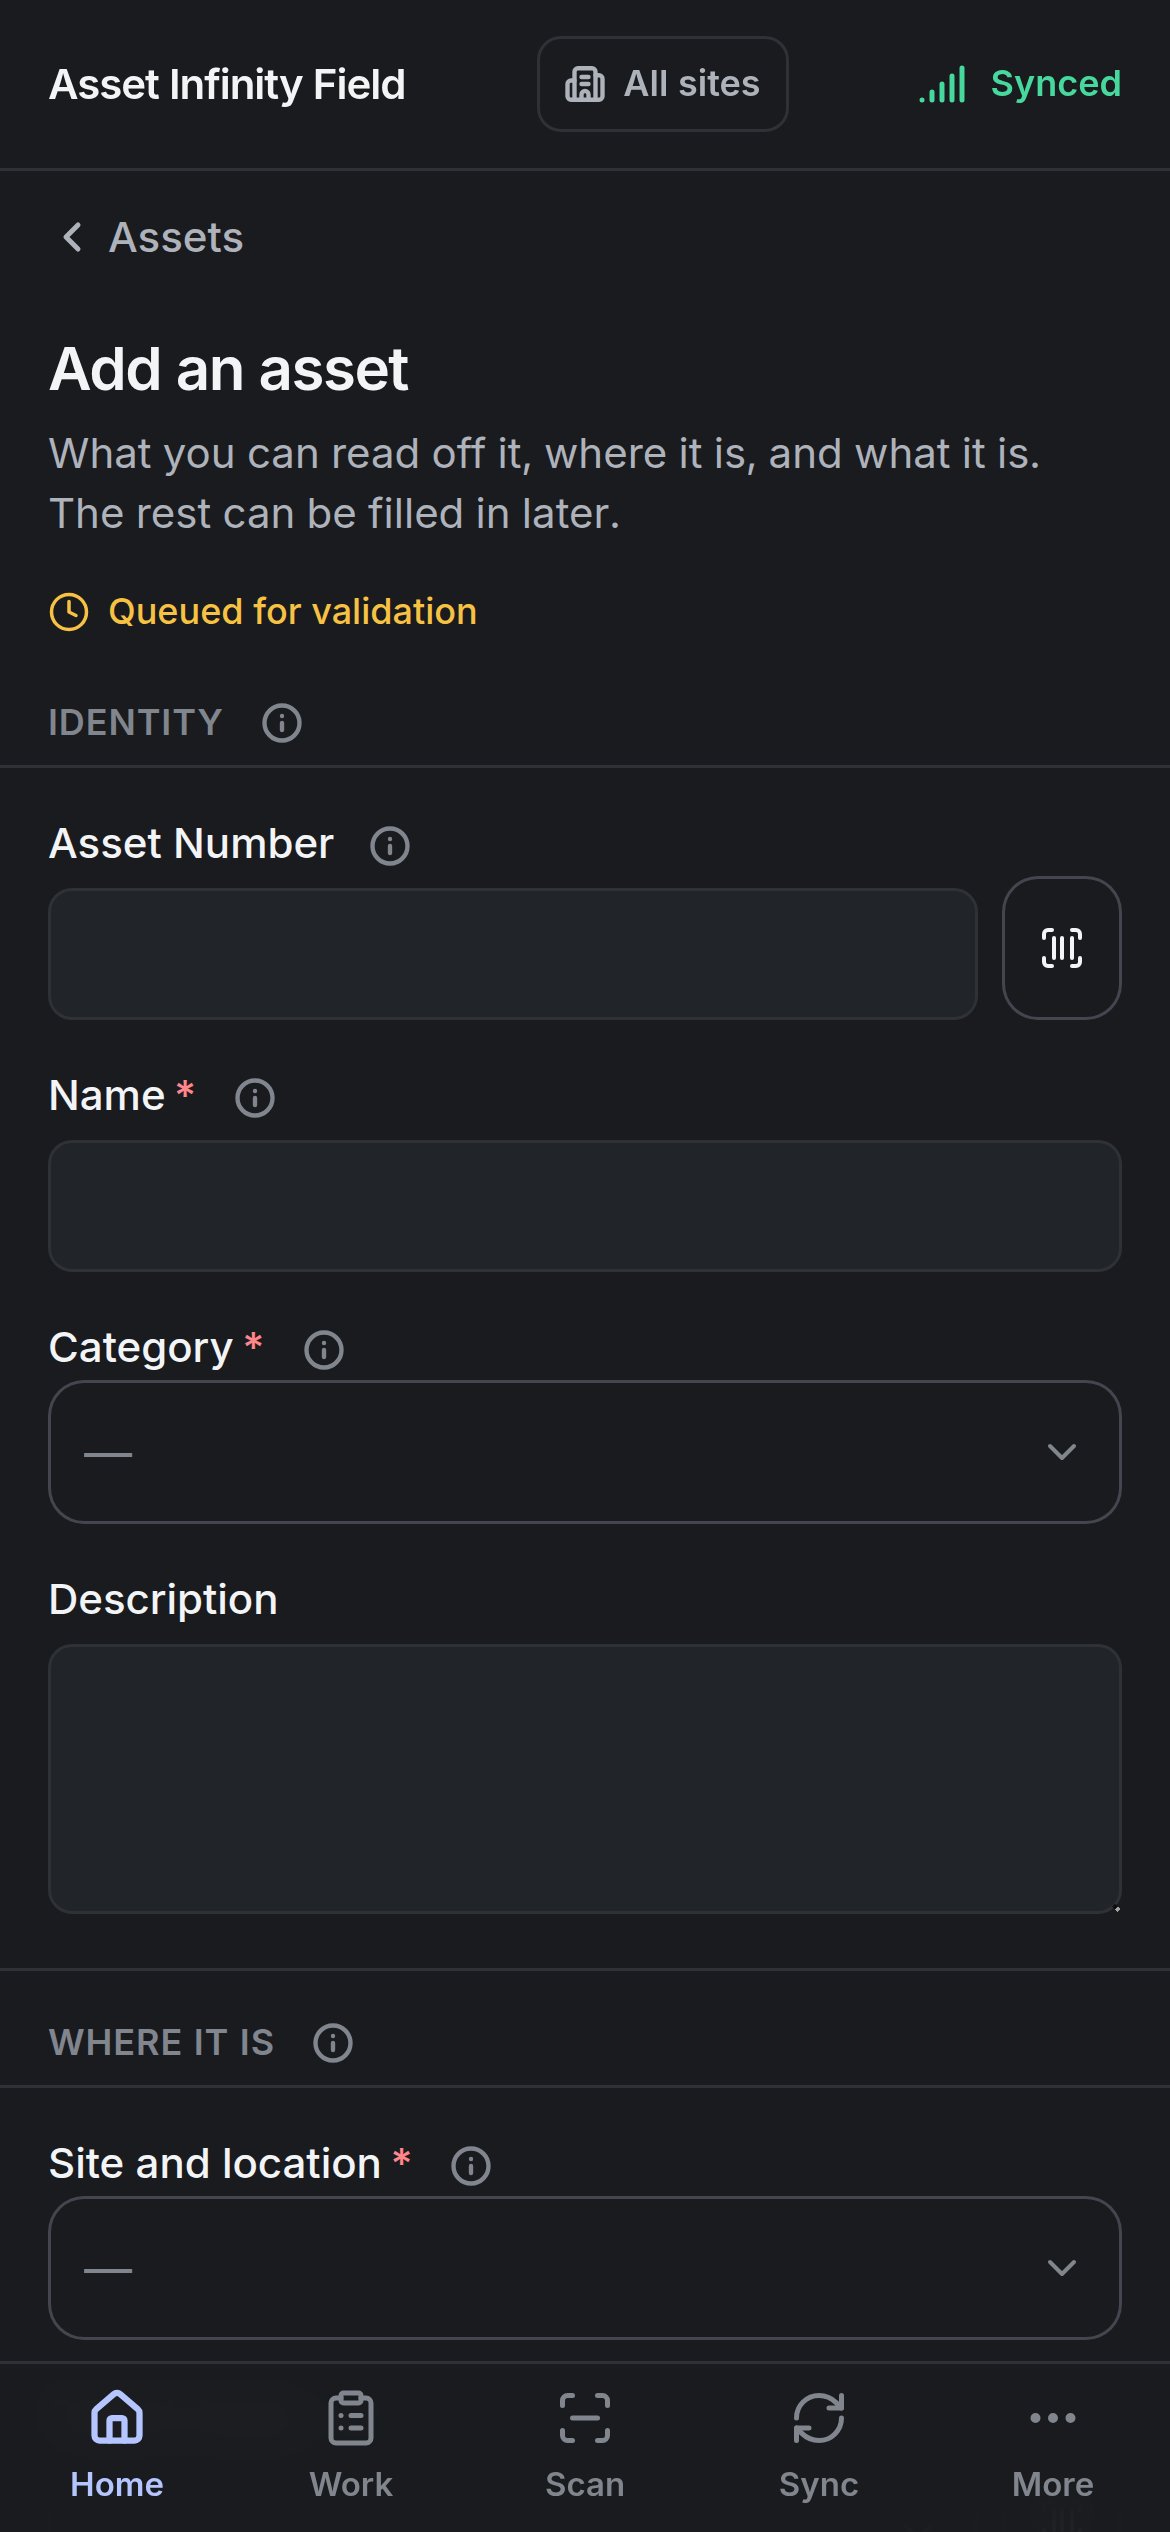The image size is (1170, 2532).
Task: Click into the Name input field
Action: pos(585,1206)
